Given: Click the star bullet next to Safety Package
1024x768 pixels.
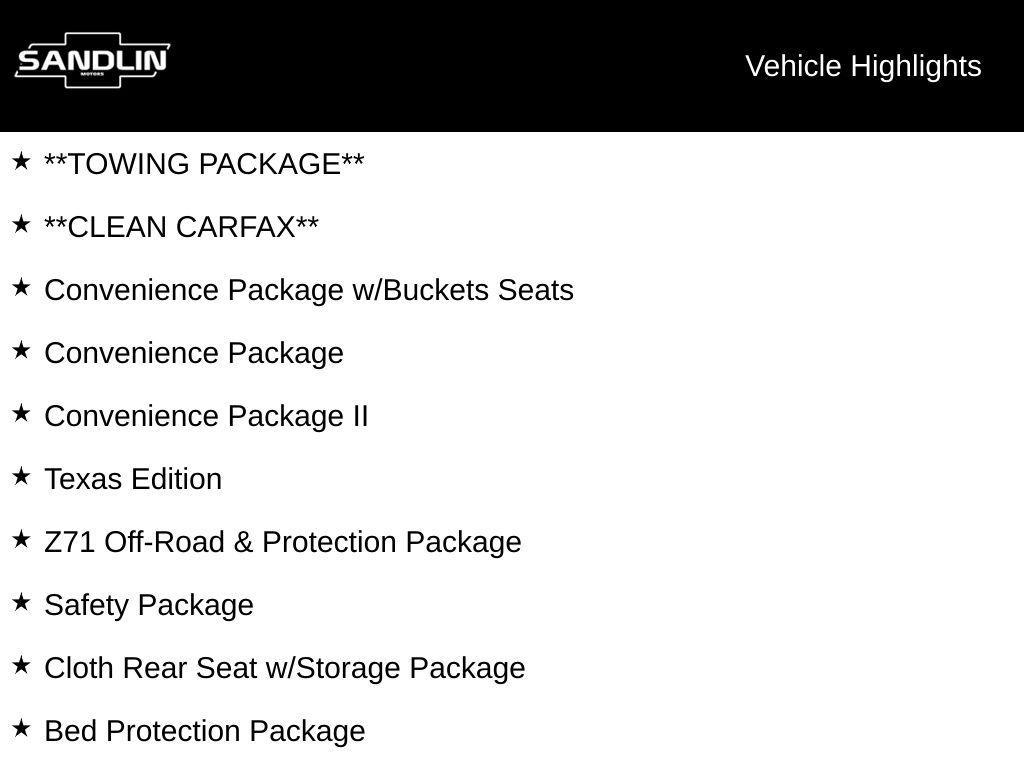Looking at the screenshot, I should pos(21,603).
